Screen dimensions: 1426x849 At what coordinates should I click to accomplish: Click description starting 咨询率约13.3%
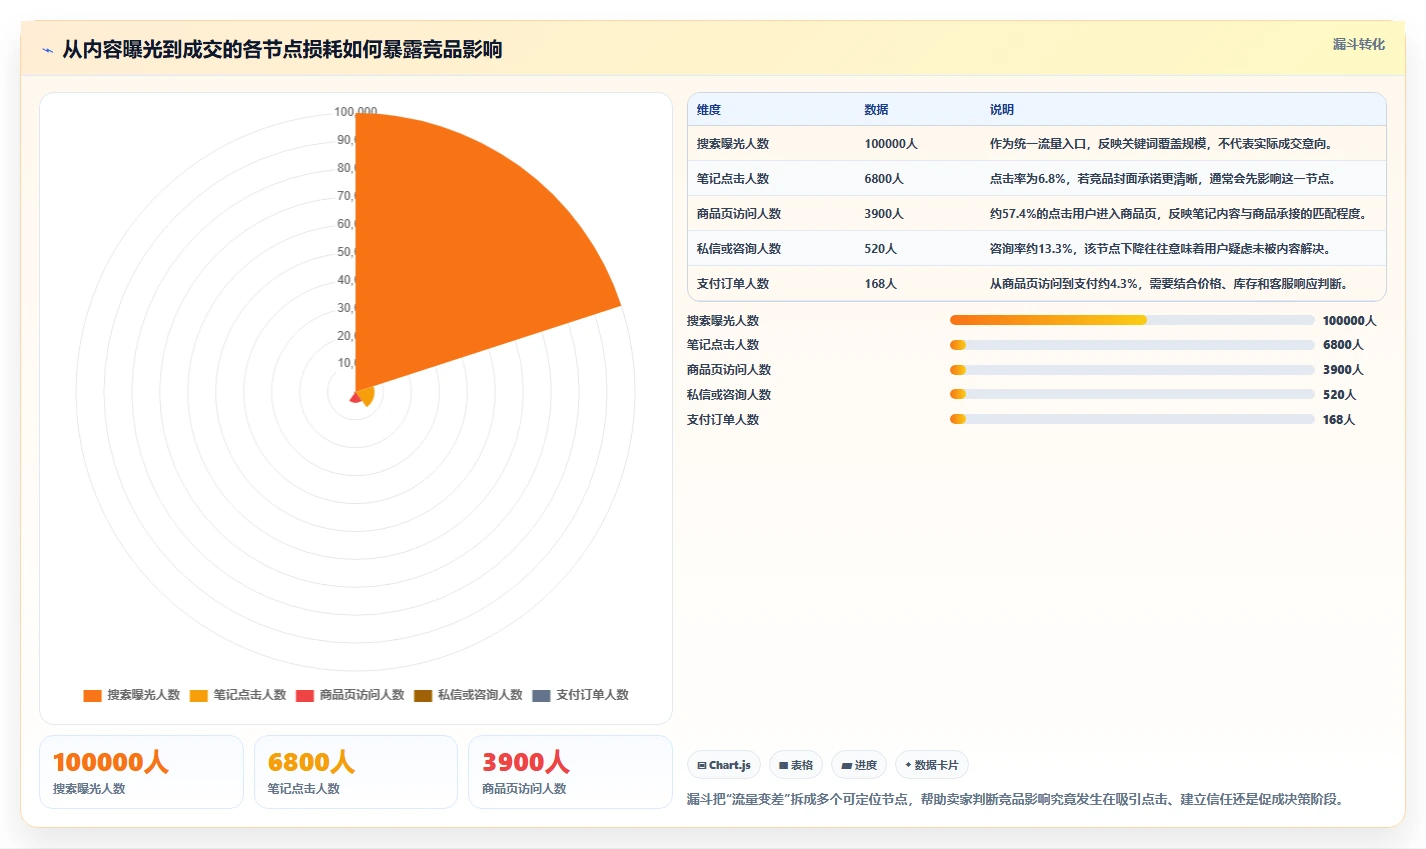(1161, 249)
